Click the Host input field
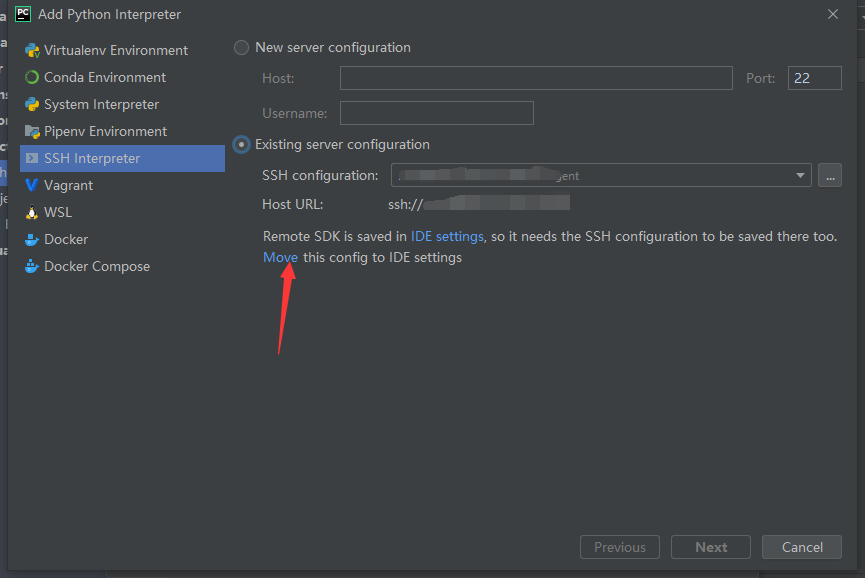 [536, 78]
